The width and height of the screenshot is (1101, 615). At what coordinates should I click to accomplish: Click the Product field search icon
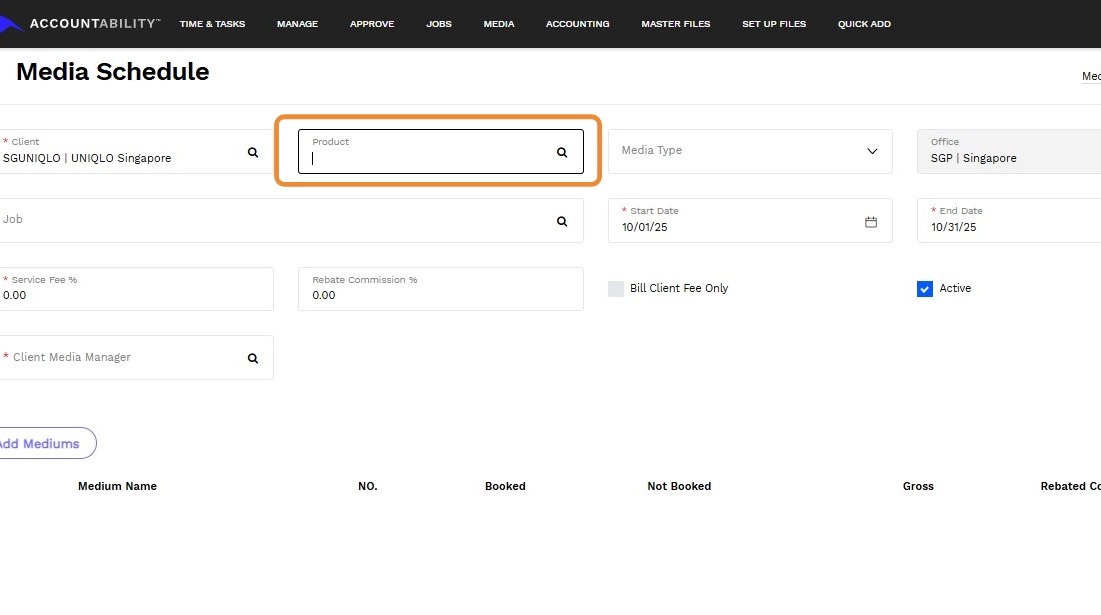(562, 152)
